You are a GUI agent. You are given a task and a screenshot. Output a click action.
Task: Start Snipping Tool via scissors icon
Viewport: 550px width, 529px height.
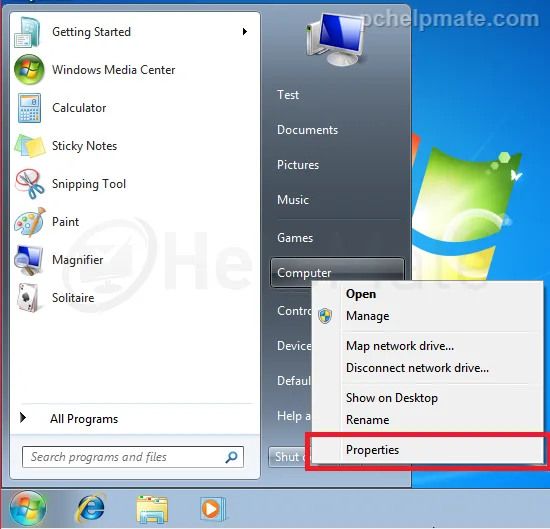click(29, 184)
